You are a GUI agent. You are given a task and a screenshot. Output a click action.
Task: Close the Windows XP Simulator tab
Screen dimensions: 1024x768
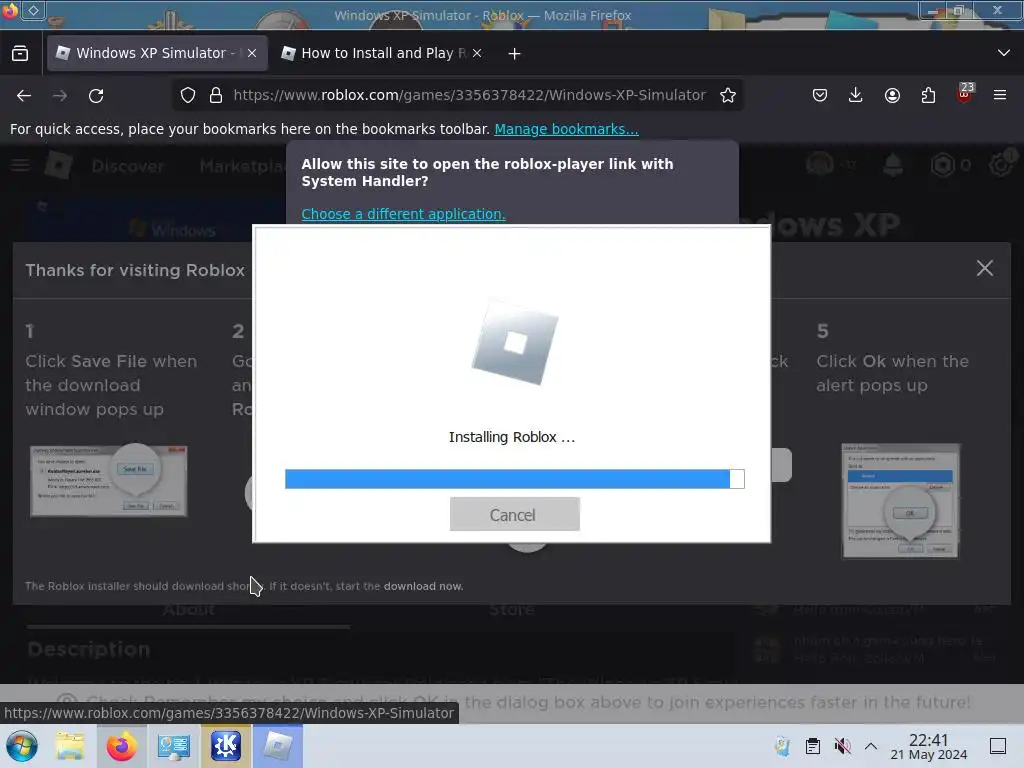click(x=252, y=53)
